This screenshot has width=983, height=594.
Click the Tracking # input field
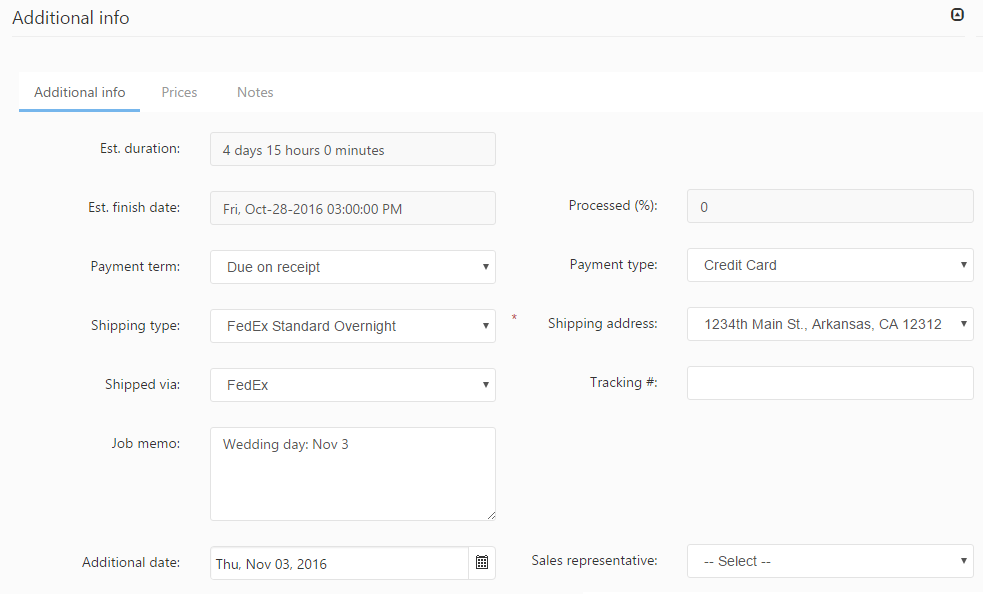pyautogui.click(x=829, y=383)
